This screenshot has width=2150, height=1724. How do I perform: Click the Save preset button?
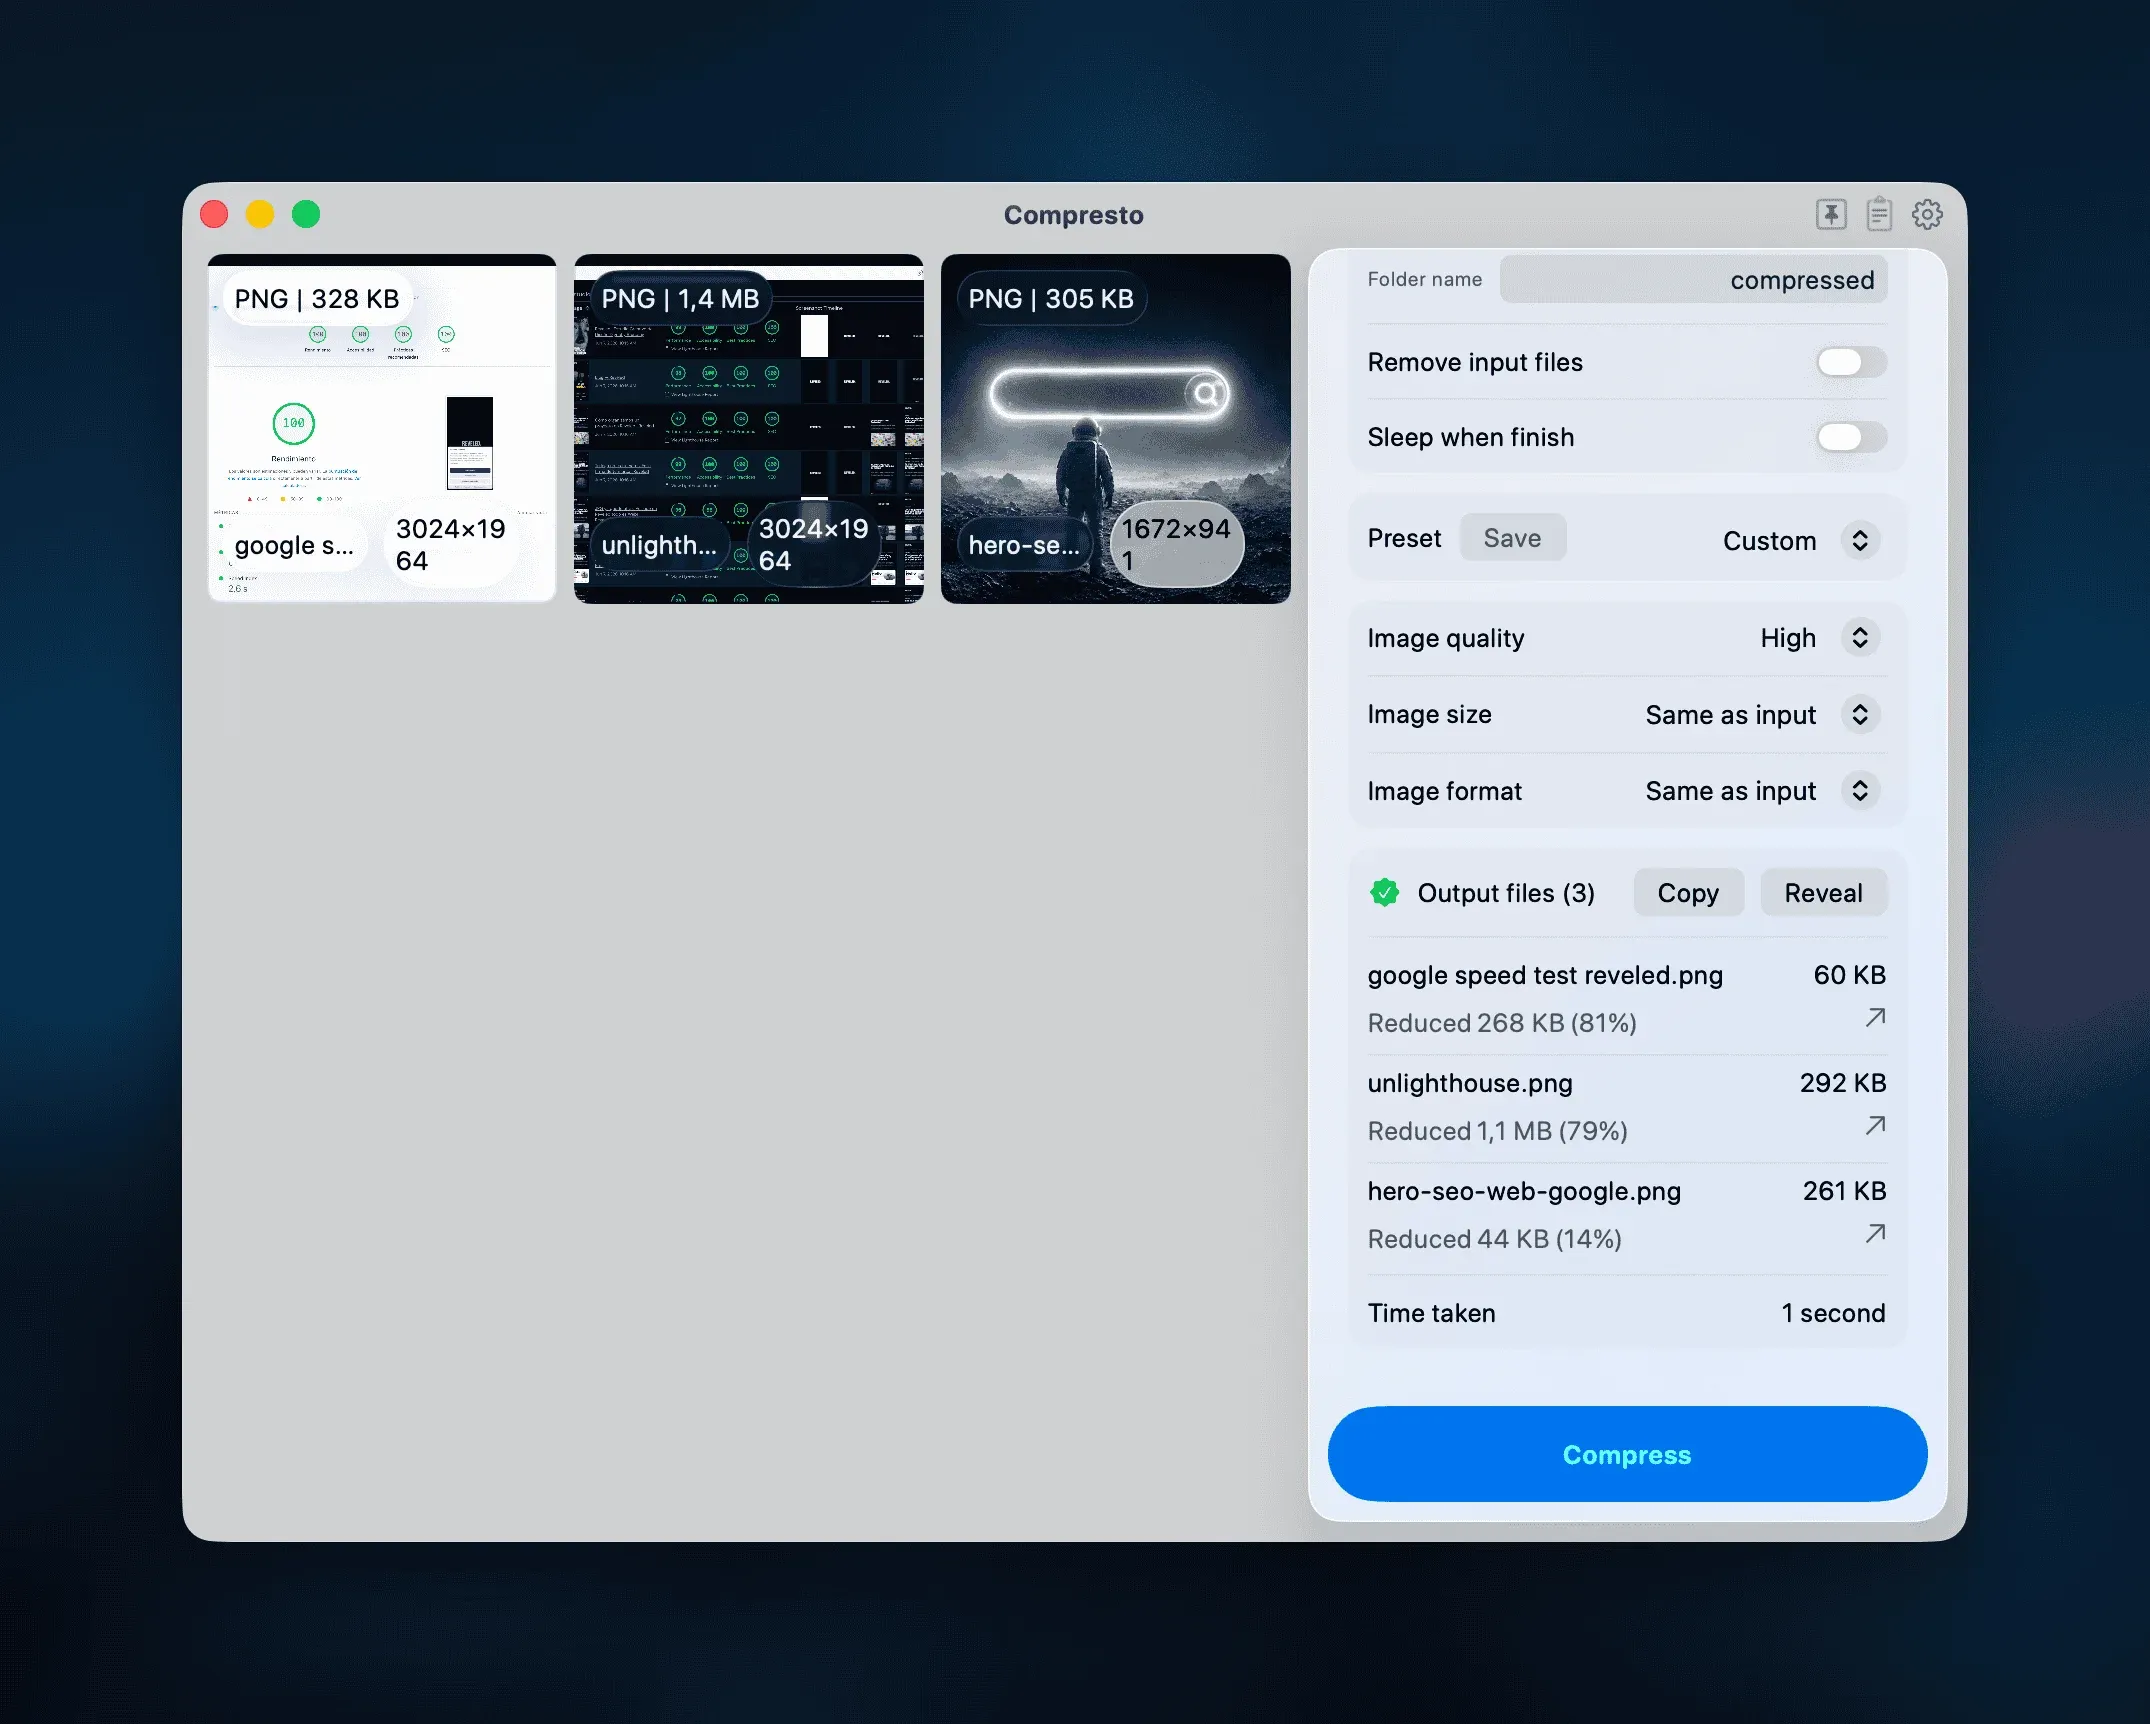pos(1512,538)
